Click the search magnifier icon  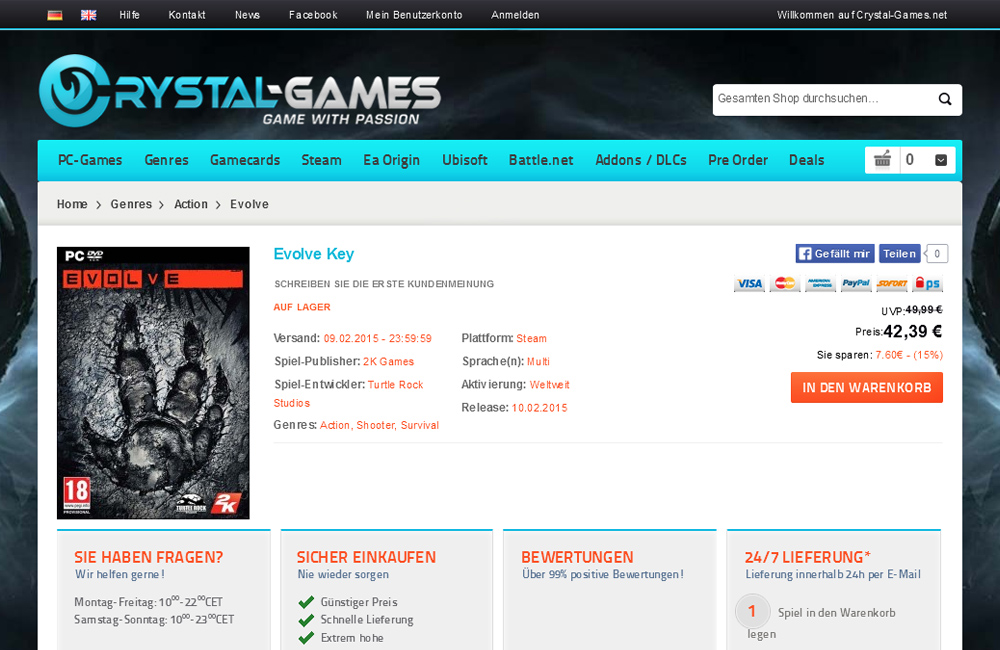pos(945,99)
